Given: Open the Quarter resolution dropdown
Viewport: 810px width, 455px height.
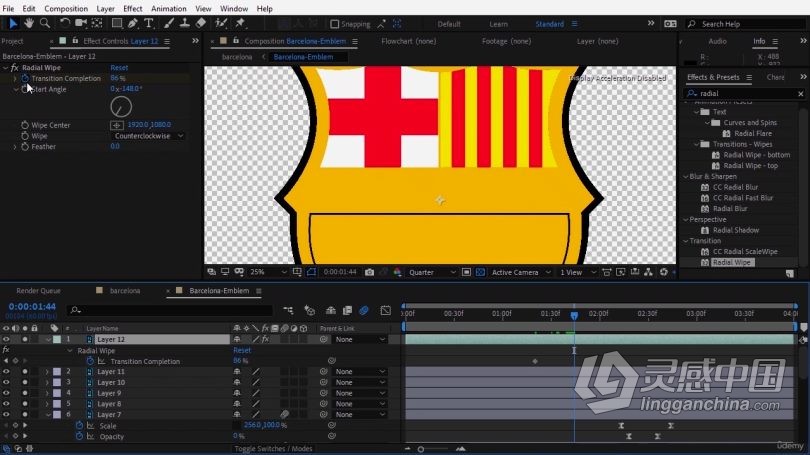Looking at the screenshot, I should click(432, 272).
